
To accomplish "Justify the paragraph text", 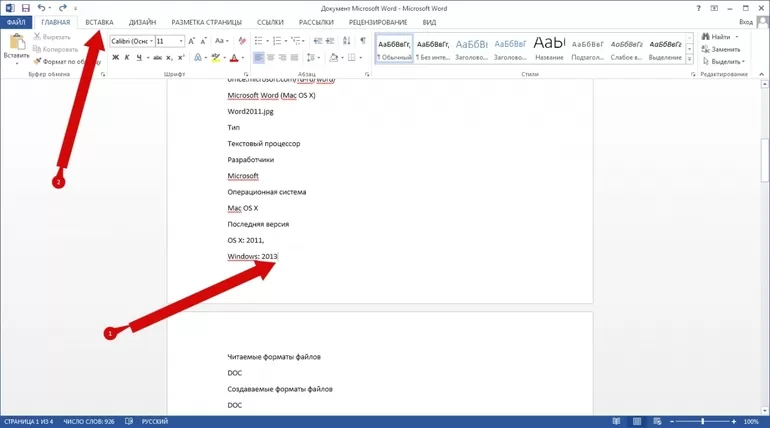I will [x=294, y=58].
